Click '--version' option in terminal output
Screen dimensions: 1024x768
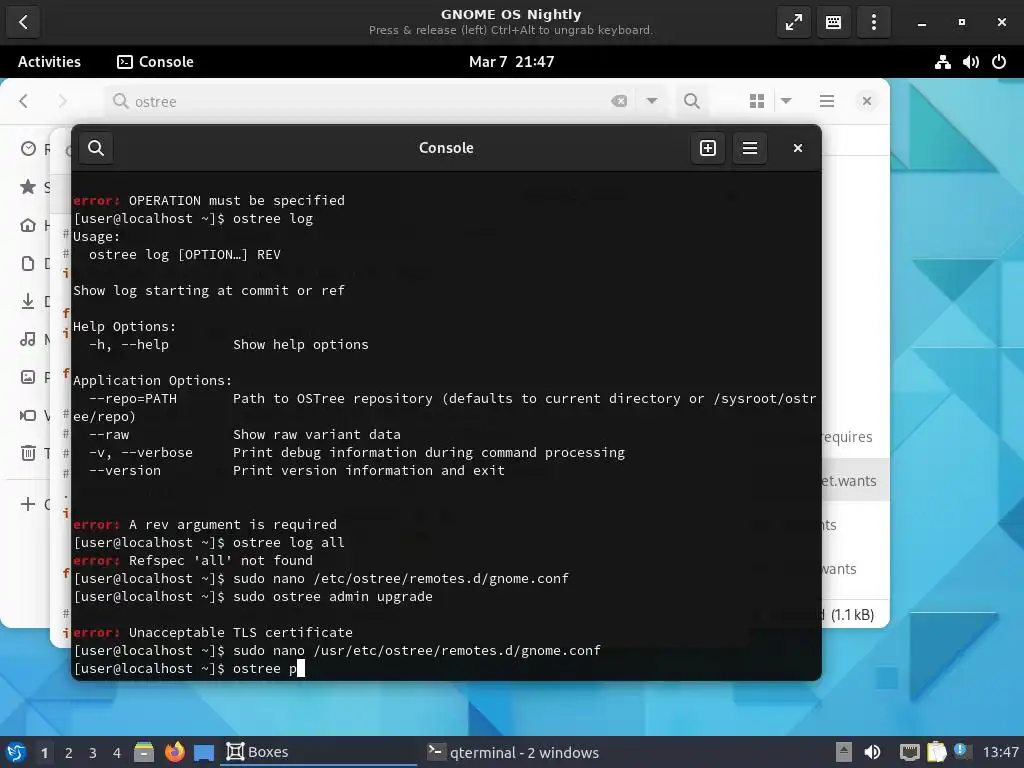tap(125, 471)
